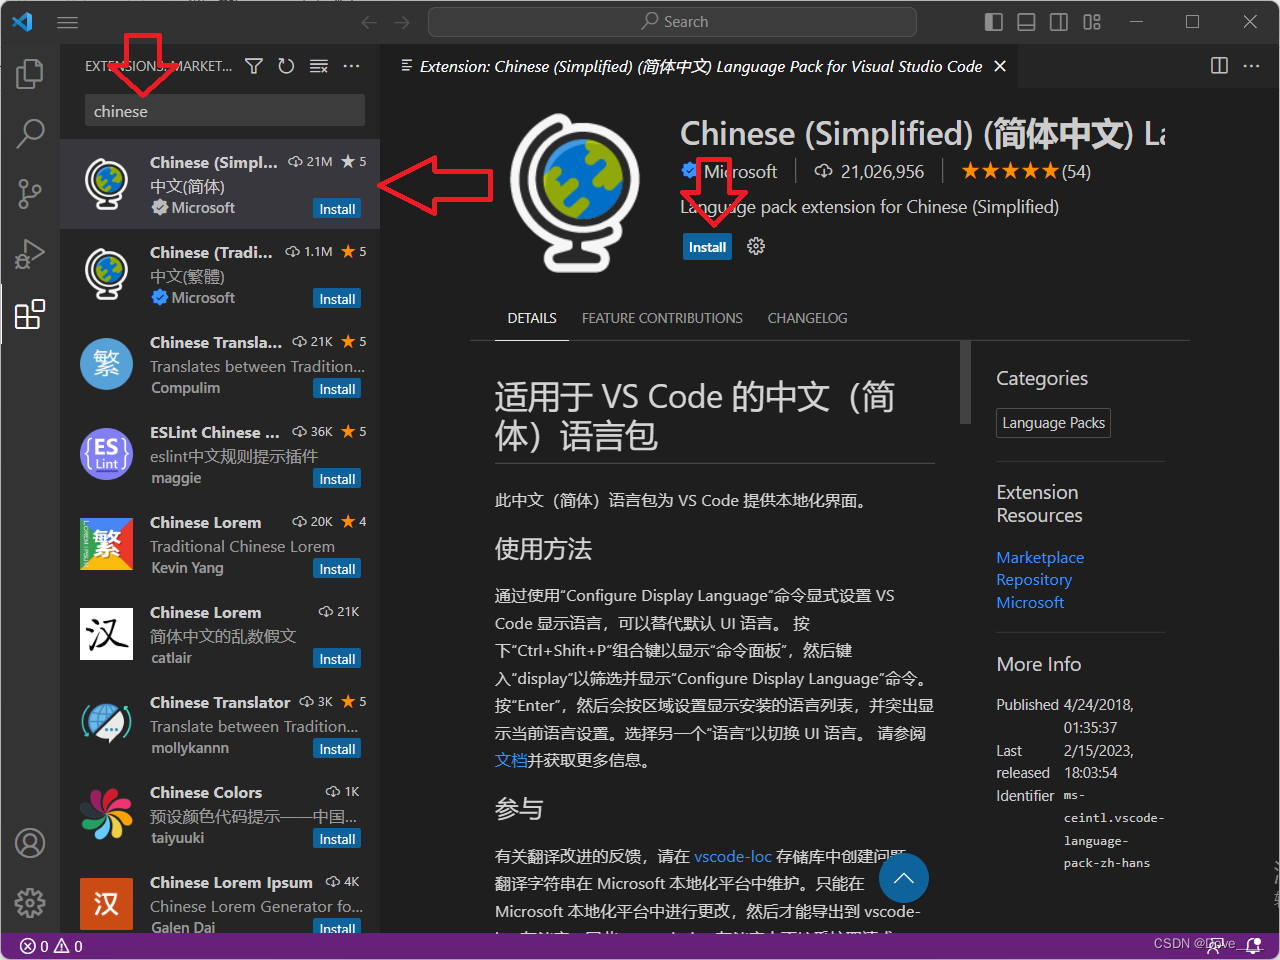Click the Filter Extensions funnel icon
The width and height of the screenshot is (1280, 960).
253,65
